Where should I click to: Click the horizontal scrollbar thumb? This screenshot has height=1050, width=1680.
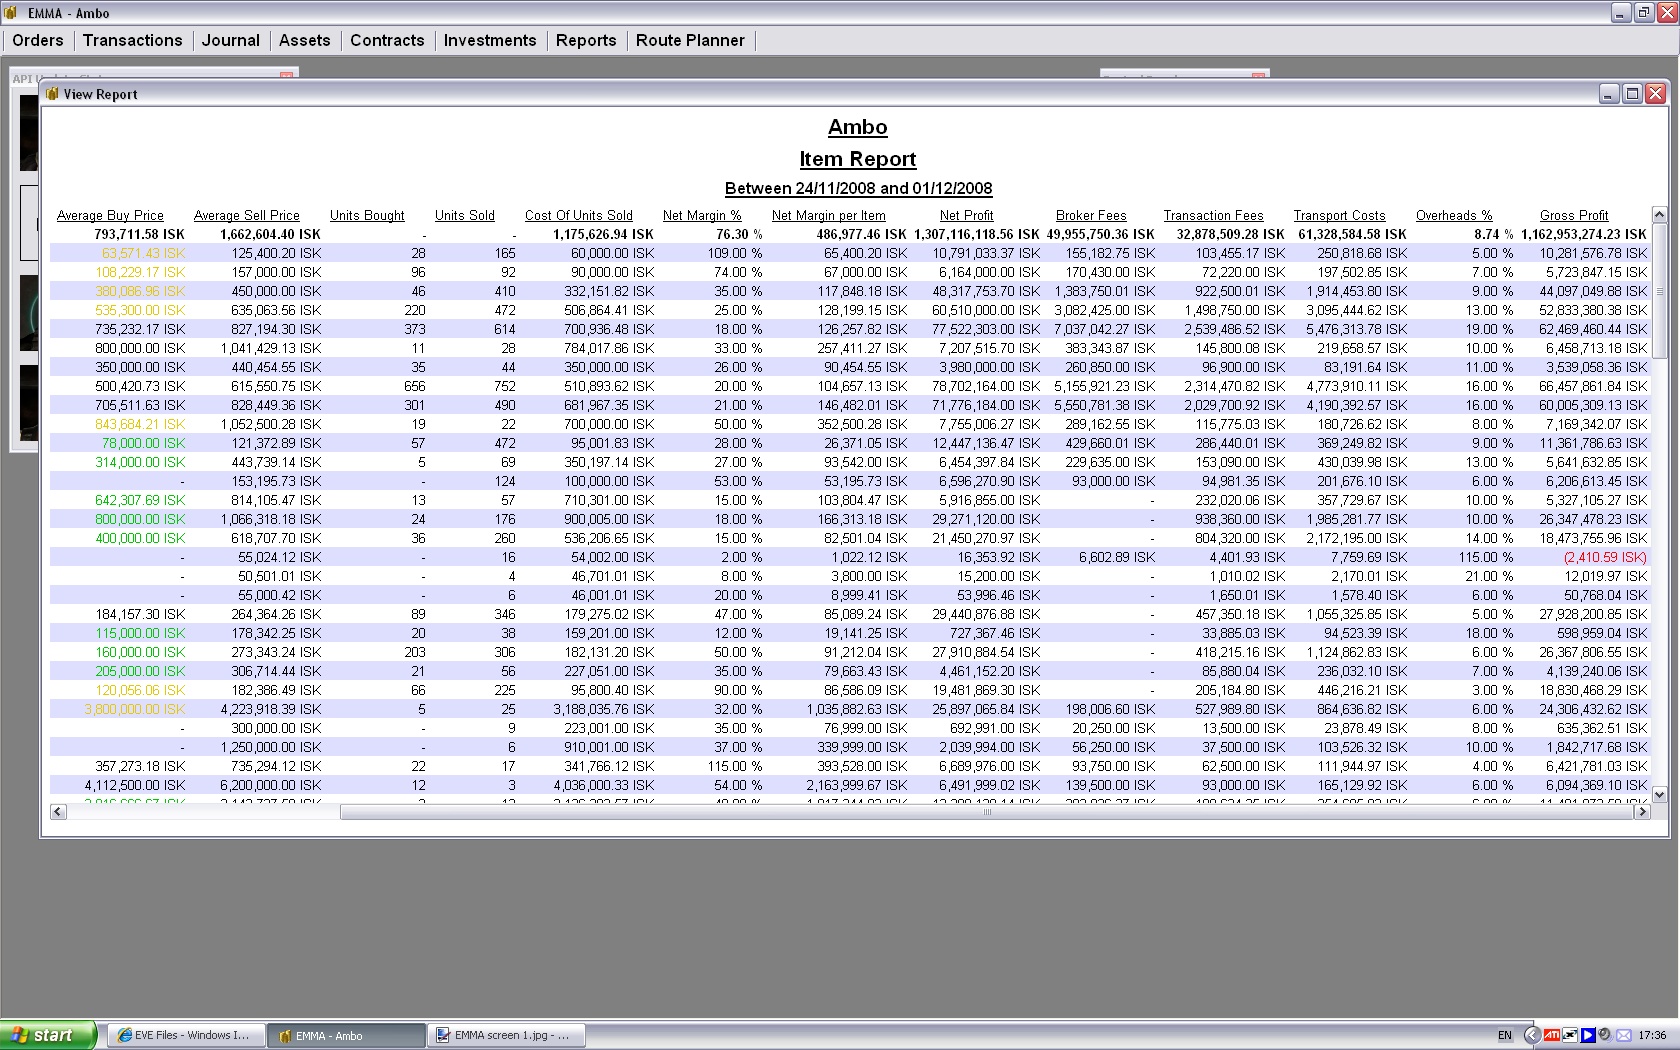coord(987,812)
